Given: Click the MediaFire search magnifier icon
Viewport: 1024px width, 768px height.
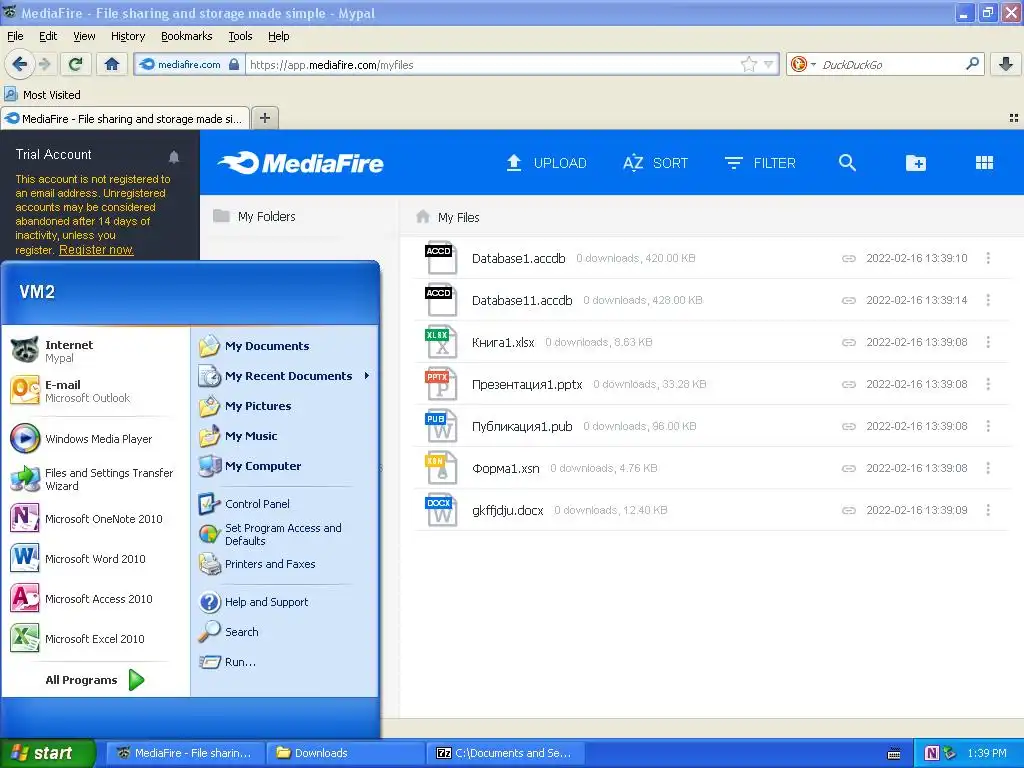Looking at the screenshot, I should pyautogui.click(x=847, y=163).
